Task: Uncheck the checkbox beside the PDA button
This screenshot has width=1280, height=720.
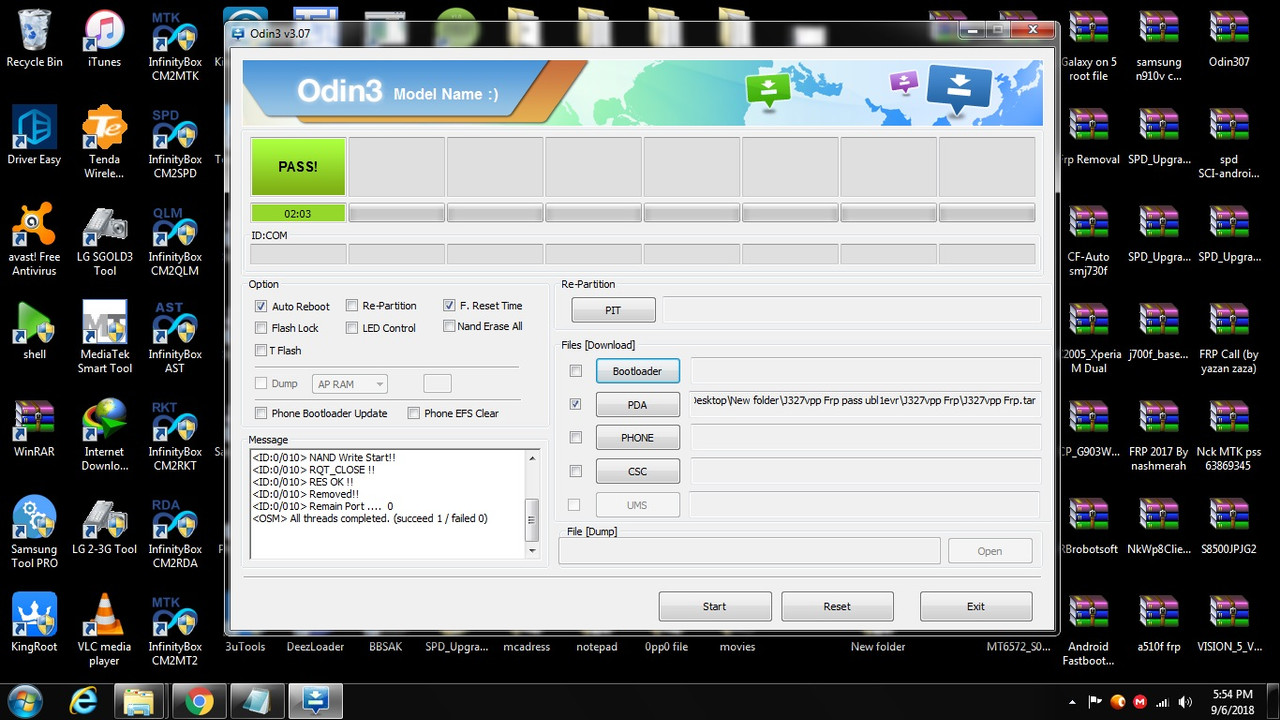Action: click(575, 405)
